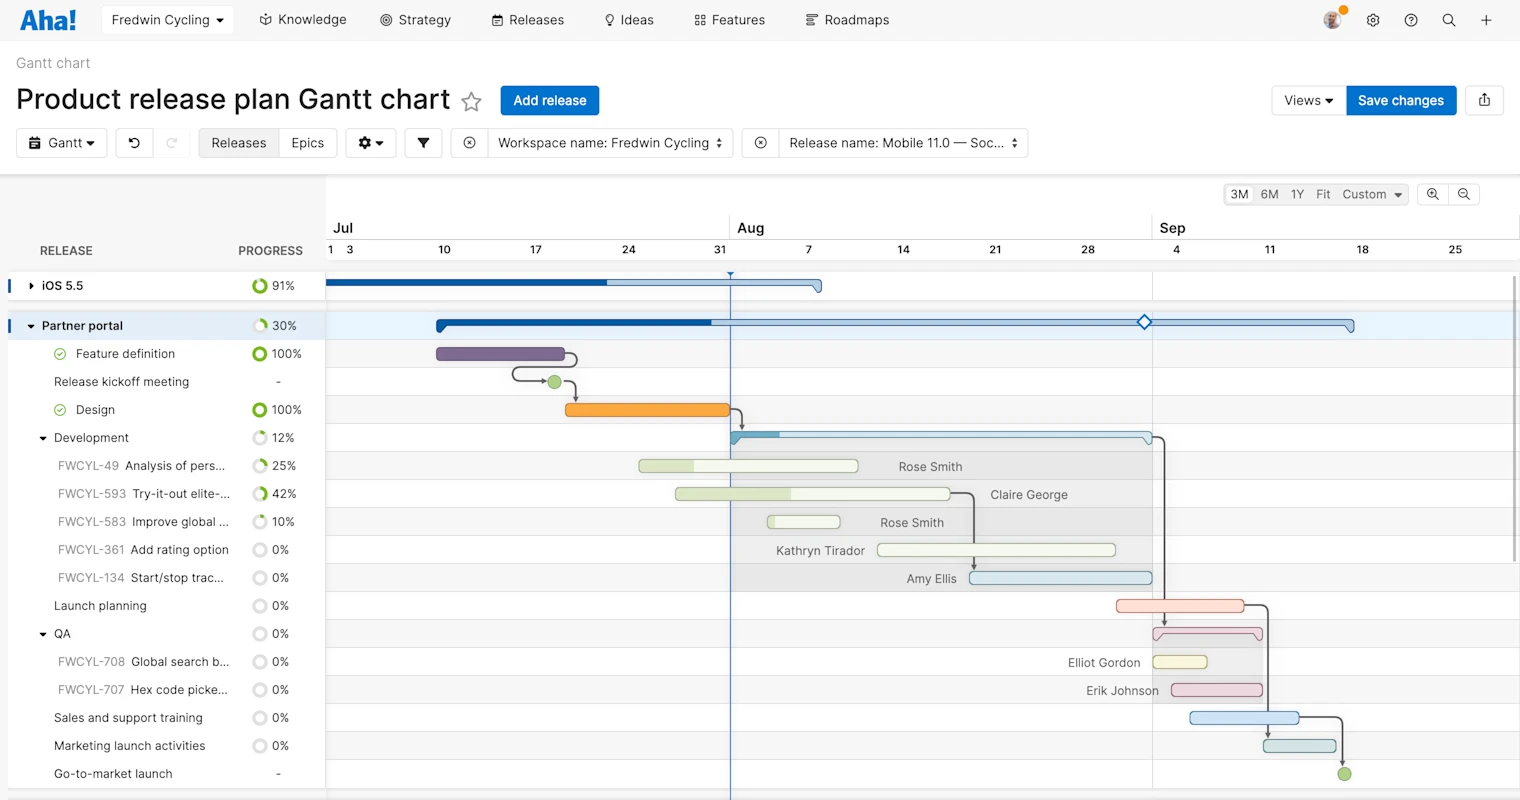Select the FWCYL-49 Analysis task bar on the timeline

click(x=748, y=465)
